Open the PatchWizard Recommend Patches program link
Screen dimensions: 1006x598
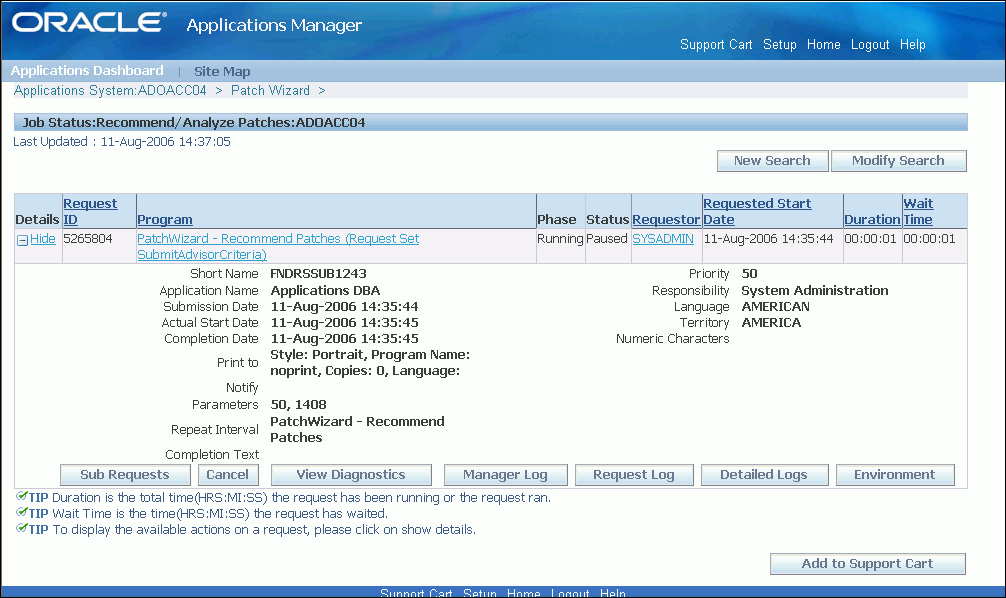pyautogui.click(x=278, y=246)
